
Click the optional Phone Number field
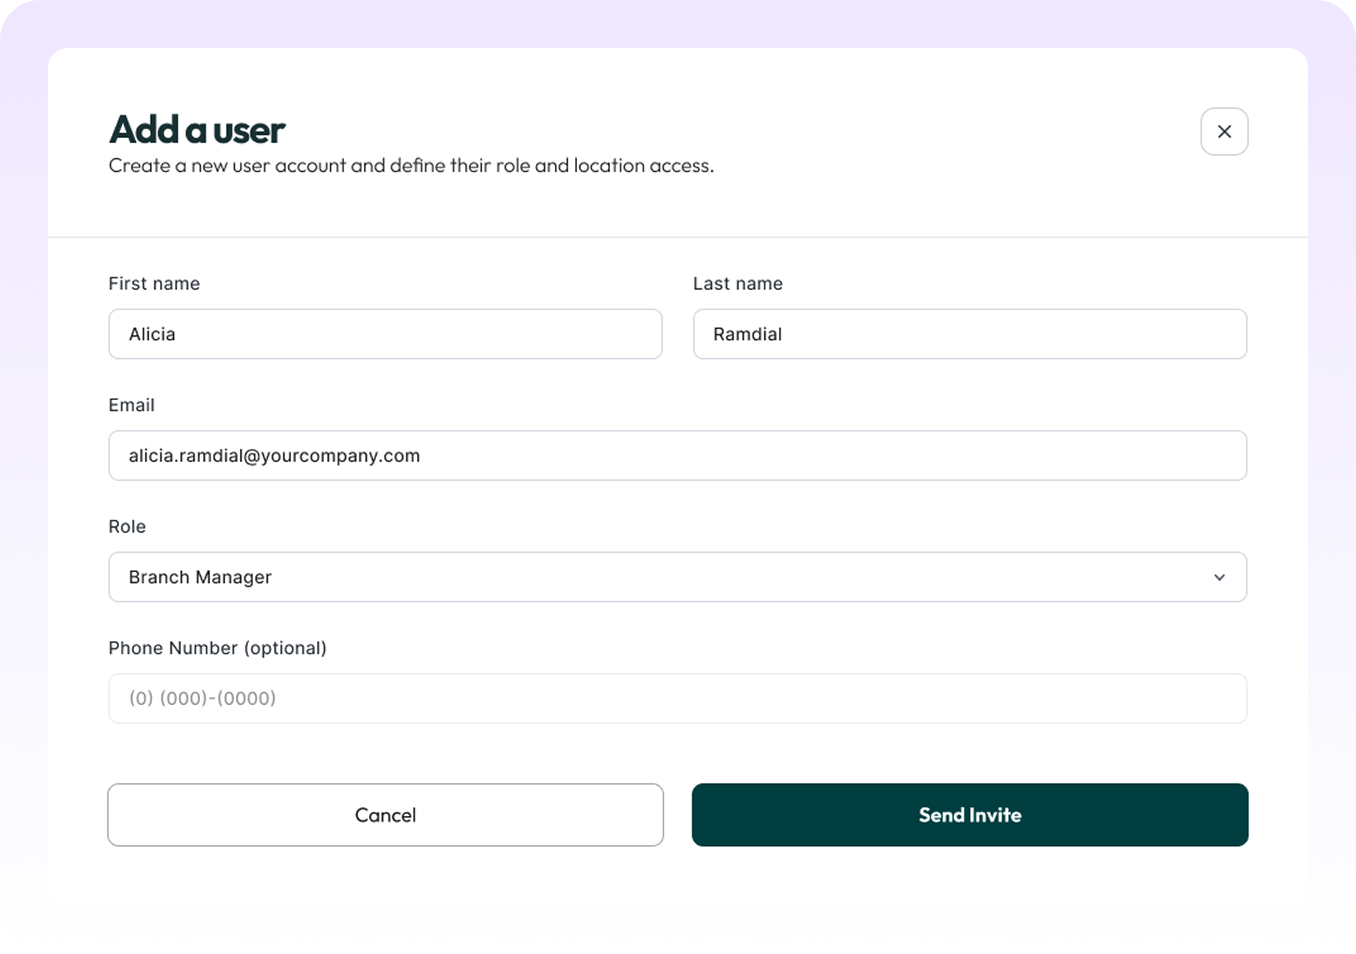pyautogui.click(x=677, y=698)
